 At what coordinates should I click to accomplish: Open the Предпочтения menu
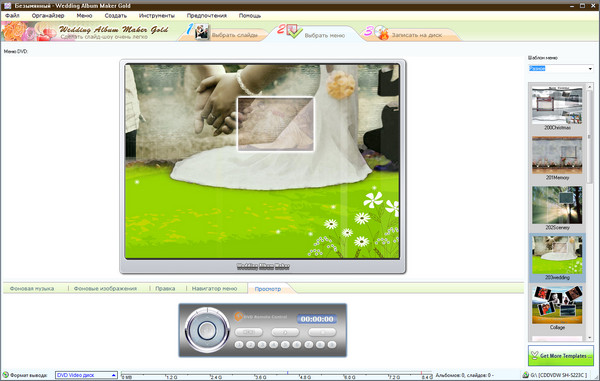click(x=207, y=16)
